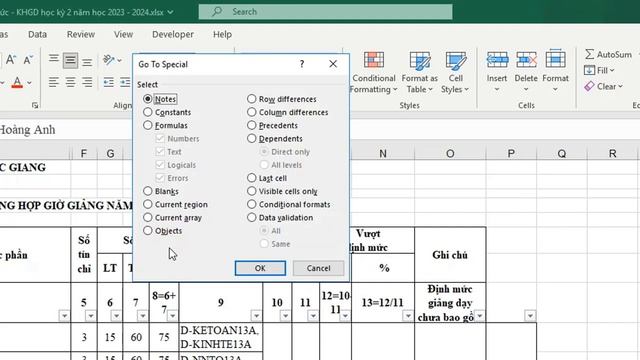Select column F header
640x360 pixels.
pos(84,153)
